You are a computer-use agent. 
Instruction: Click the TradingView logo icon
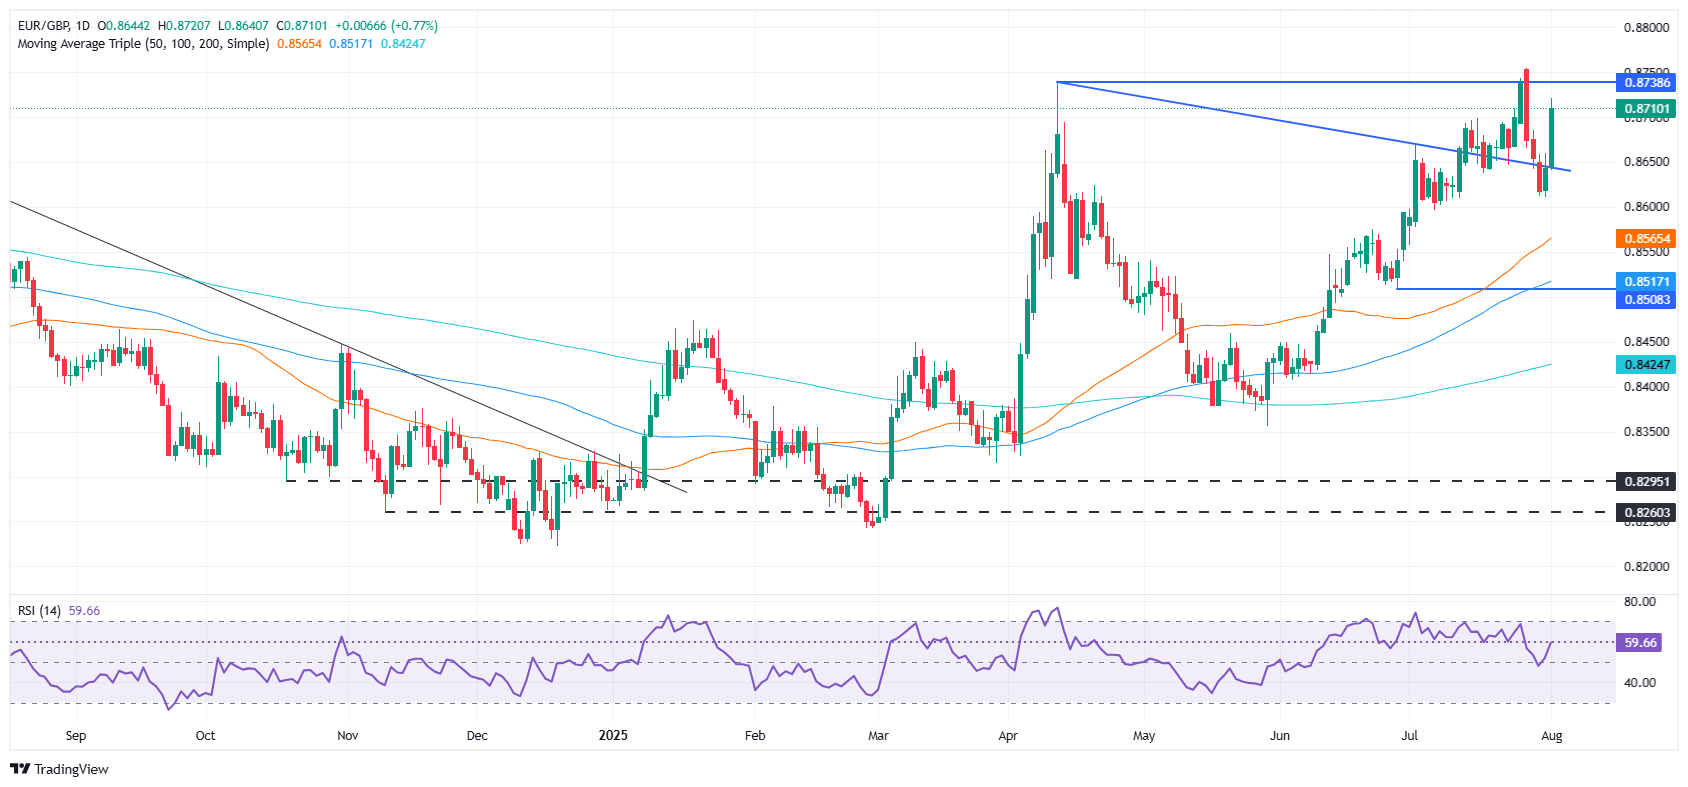(19, 769)
